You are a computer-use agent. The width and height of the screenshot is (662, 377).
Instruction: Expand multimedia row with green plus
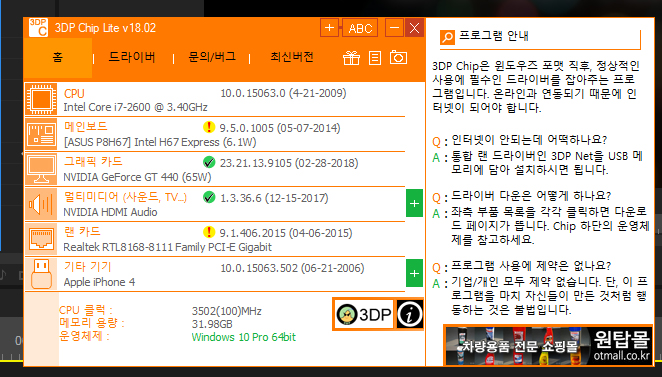tap(414, 203)
